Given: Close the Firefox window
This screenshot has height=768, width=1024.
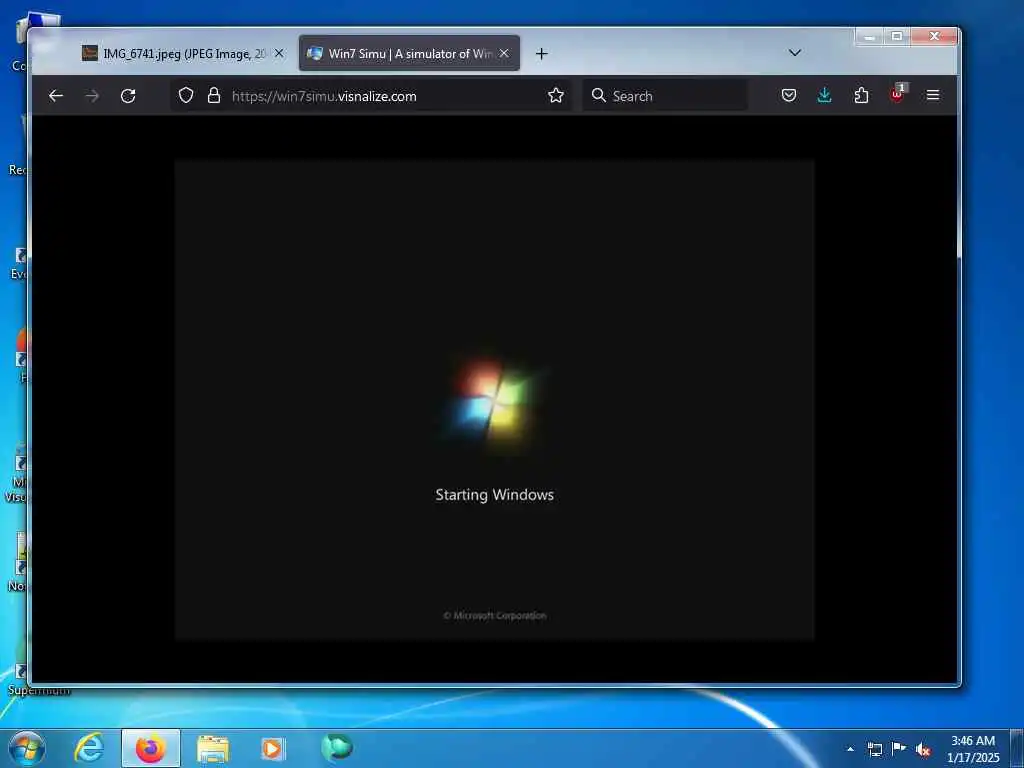Looking at the screenshot, I should (935, 37).
